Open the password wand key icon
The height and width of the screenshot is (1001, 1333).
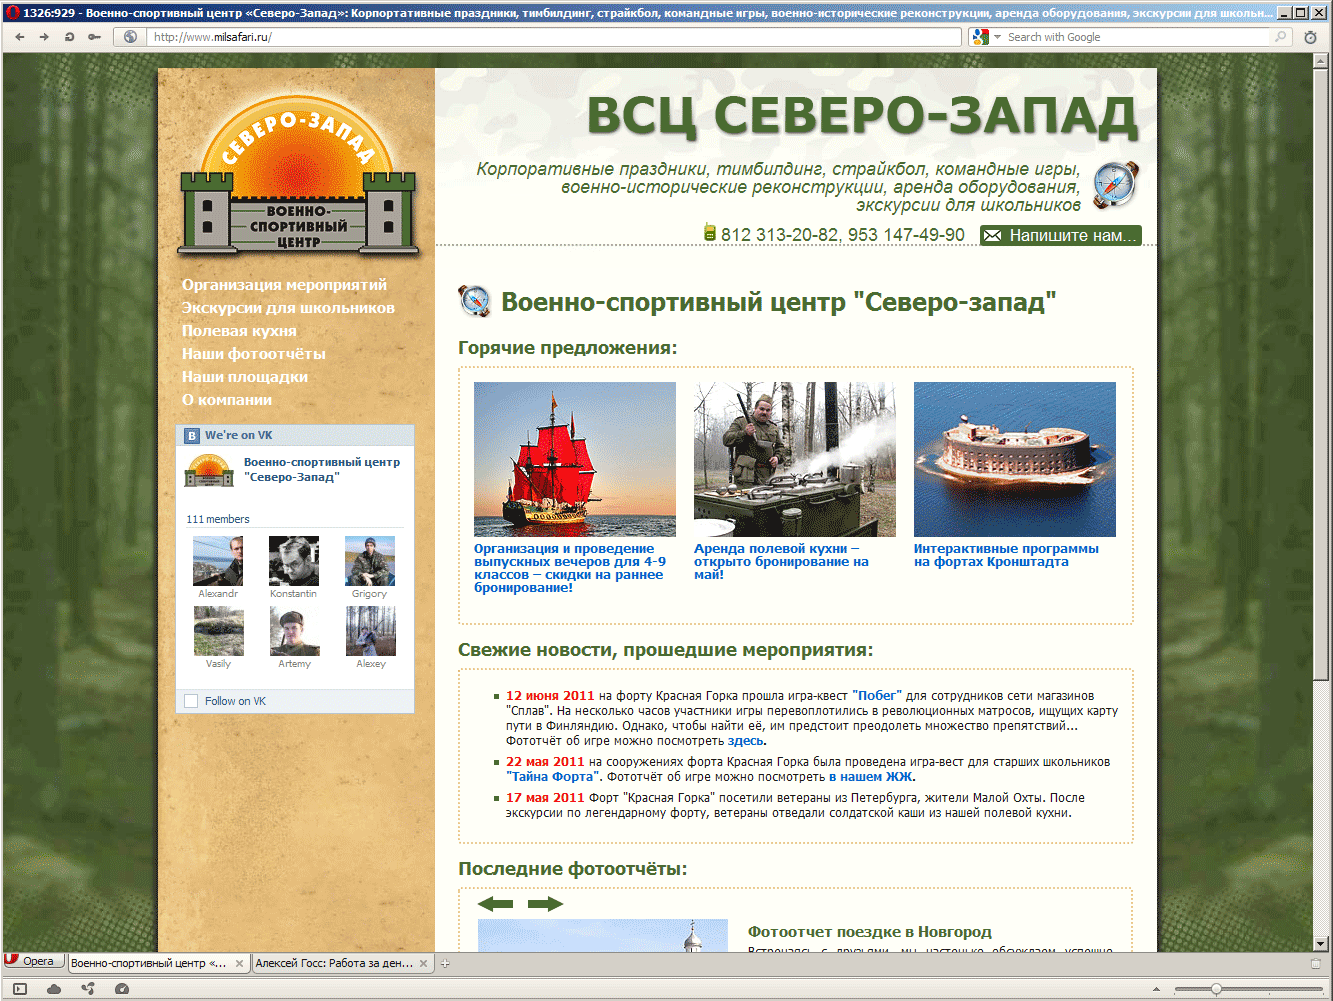point(94,37)
